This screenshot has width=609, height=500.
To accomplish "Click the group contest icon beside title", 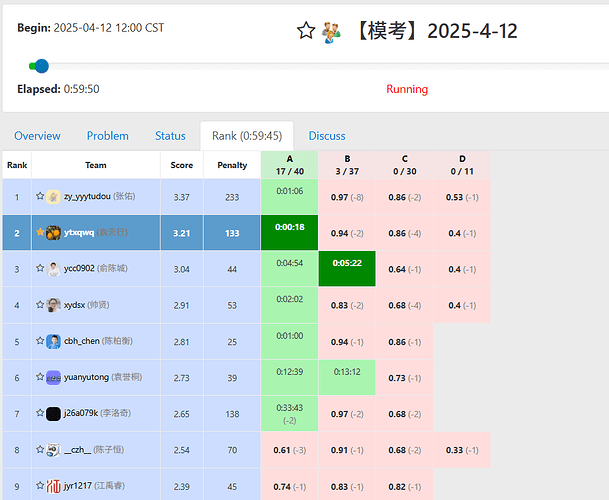I will (331, 32).
